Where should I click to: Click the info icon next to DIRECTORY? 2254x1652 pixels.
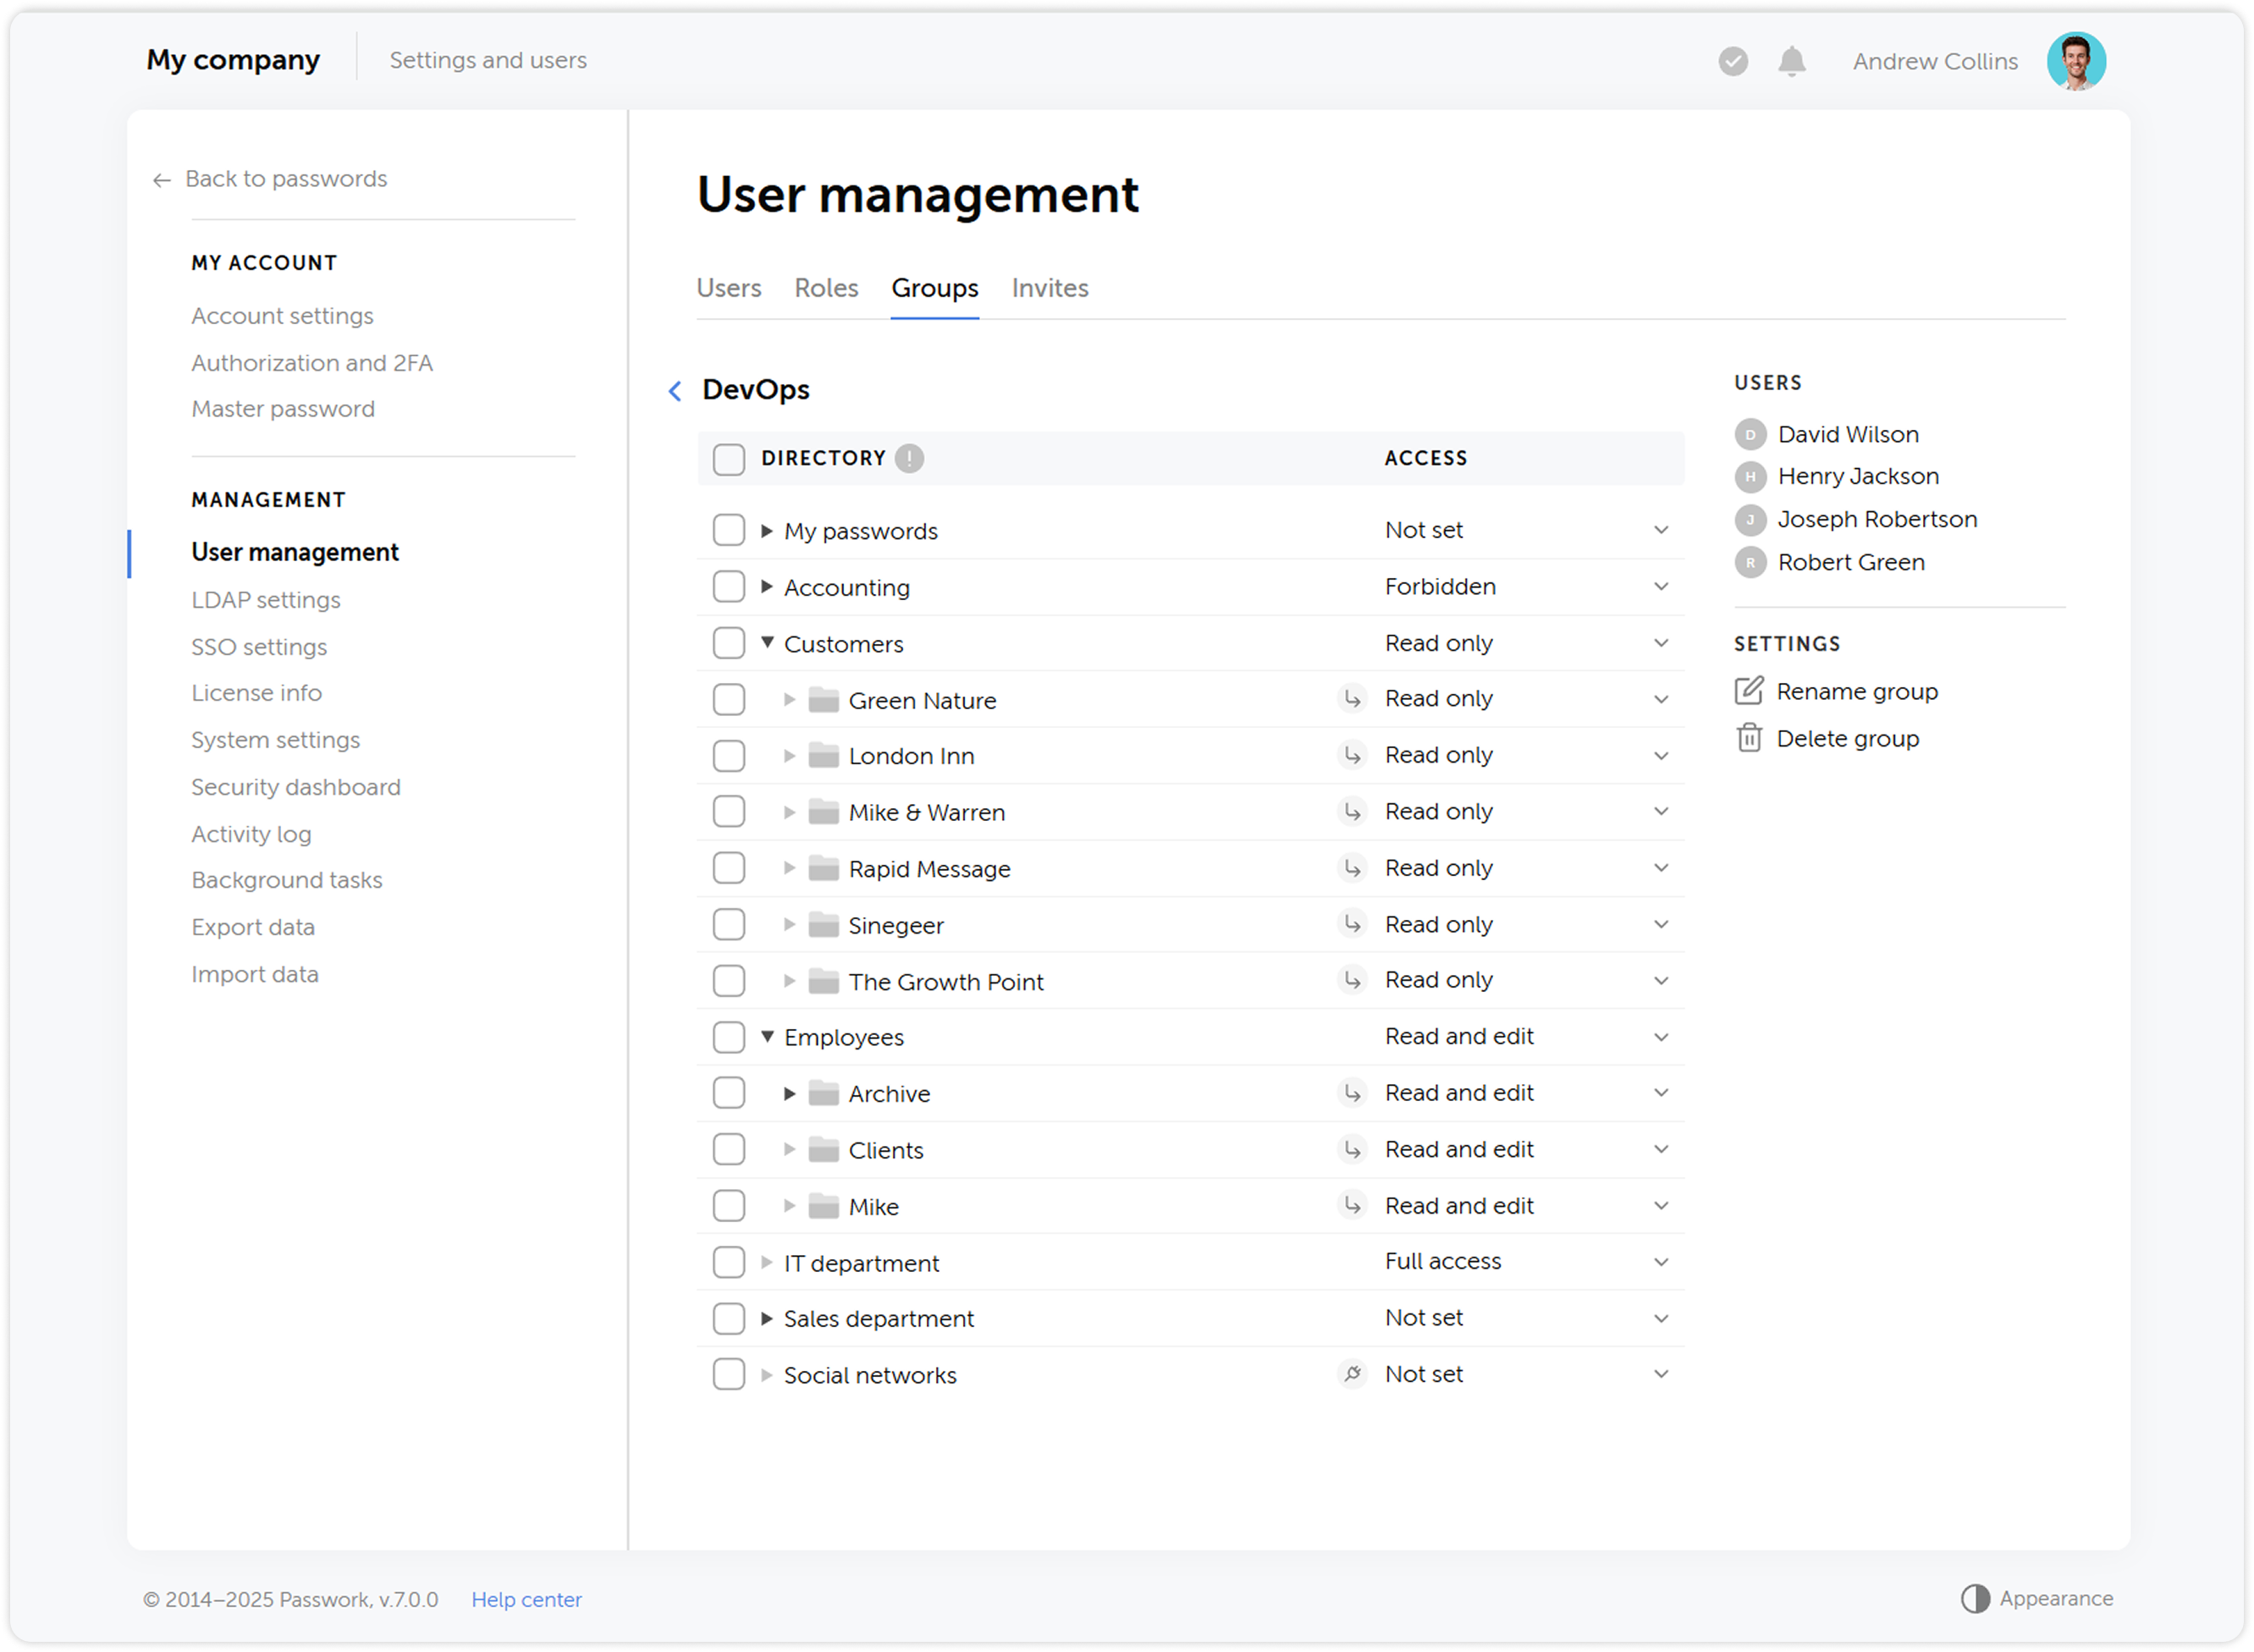tap(909, 458)
